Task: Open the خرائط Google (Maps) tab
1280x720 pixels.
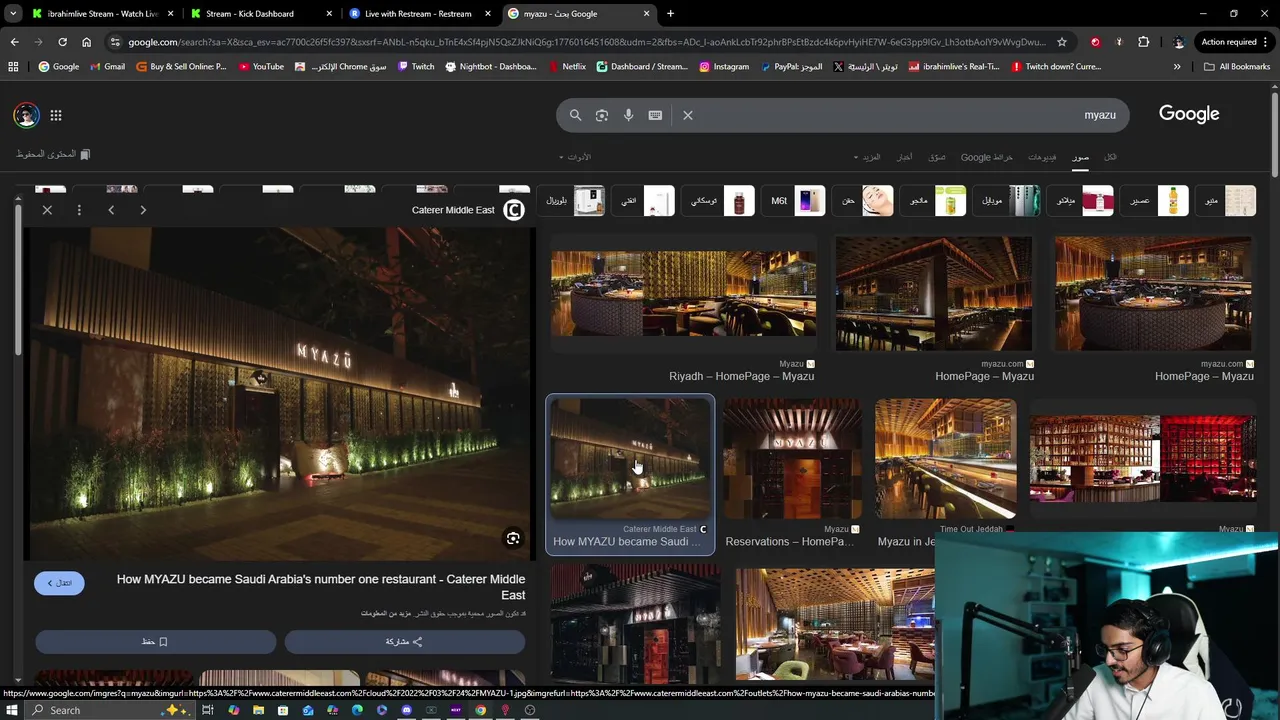Action: (987, 157)
